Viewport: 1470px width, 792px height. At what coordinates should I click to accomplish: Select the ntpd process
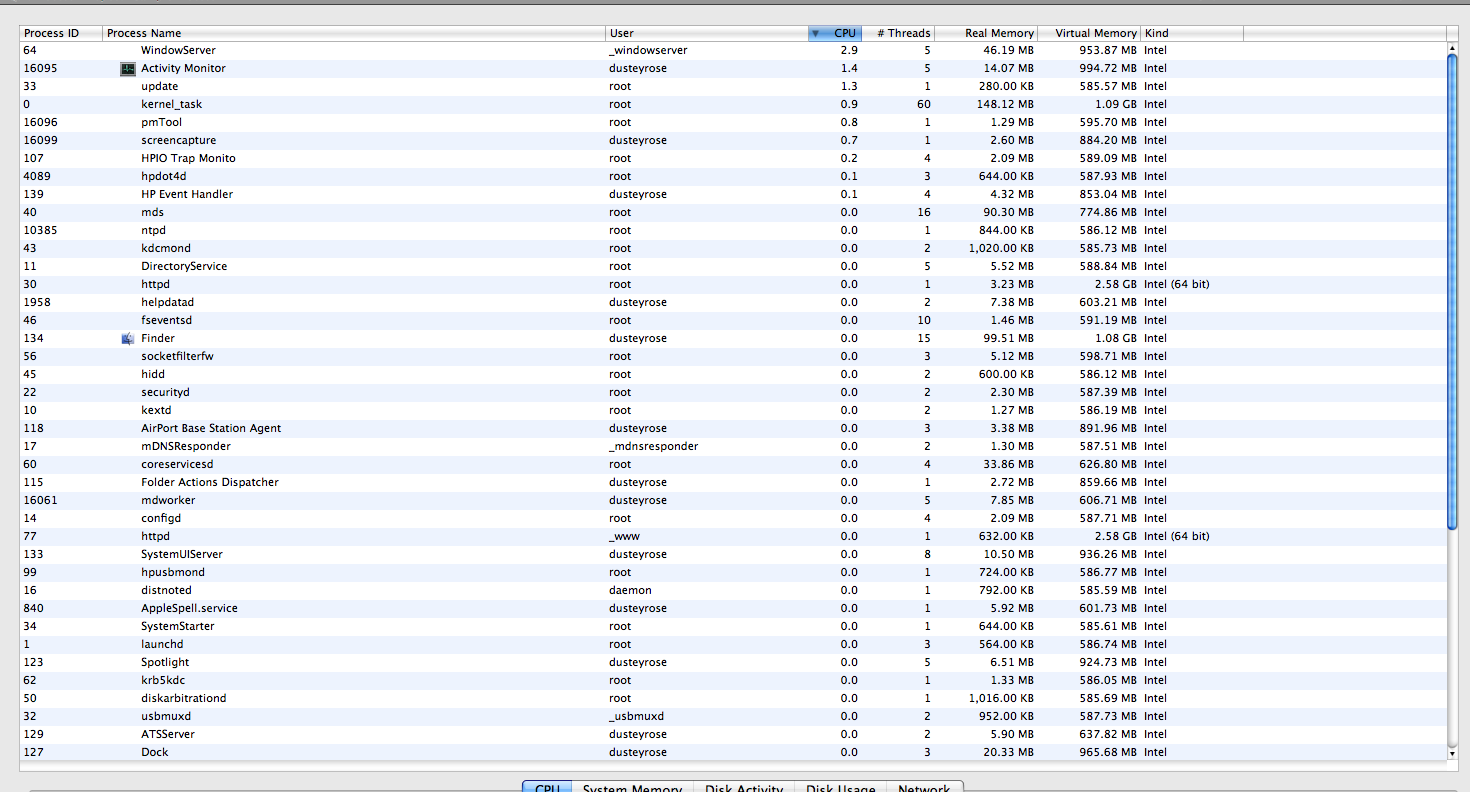733,230
